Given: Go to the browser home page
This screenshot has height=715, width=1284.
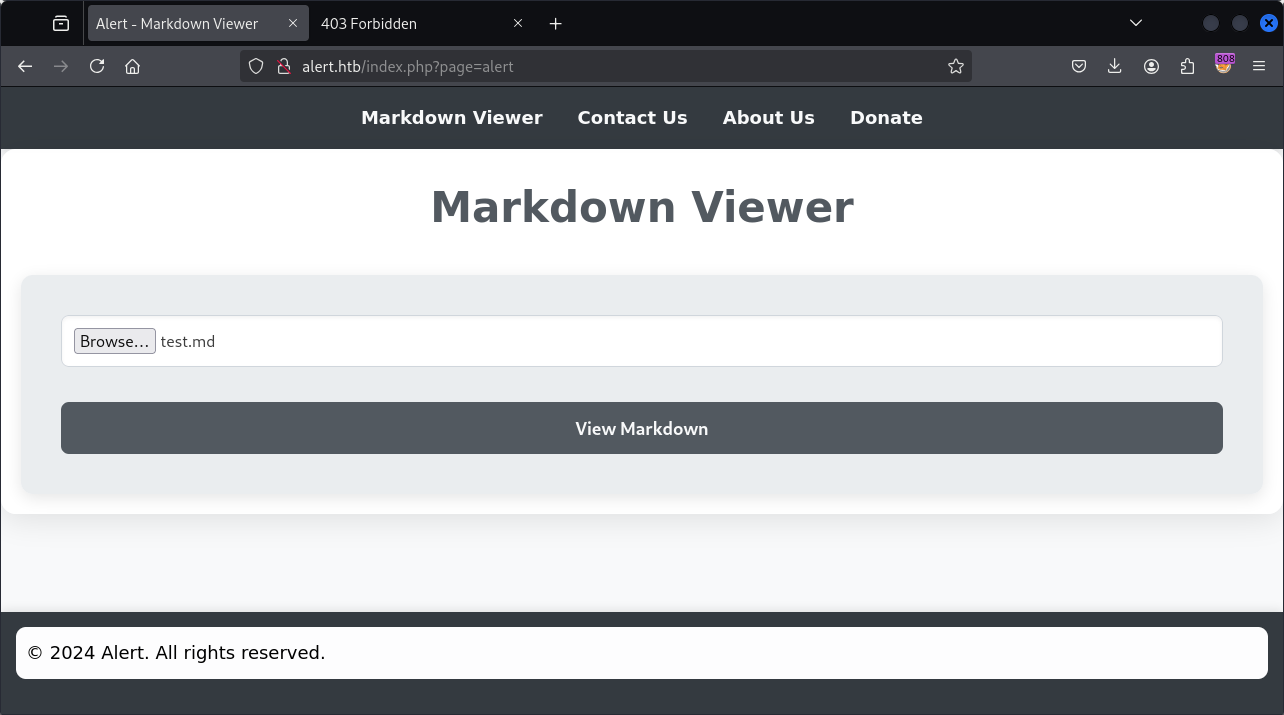Looking at the screenshot, I should (x=132, y=66).
